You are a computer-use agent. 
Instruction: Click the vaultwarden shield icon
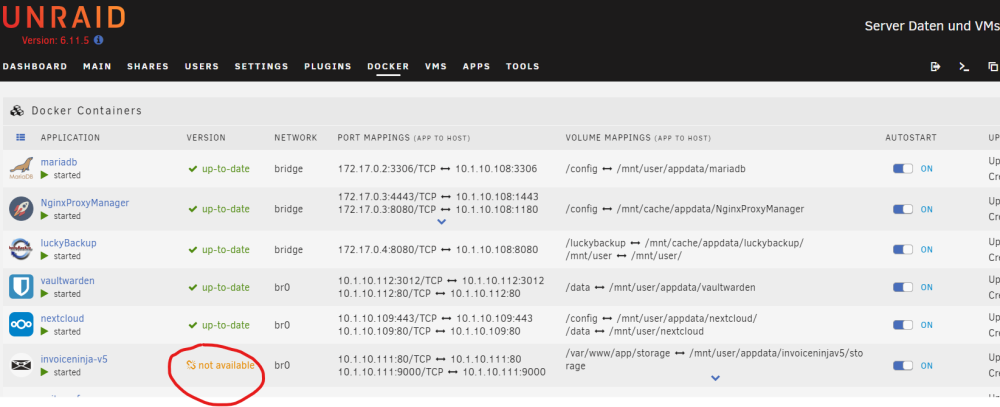[21, 286]
